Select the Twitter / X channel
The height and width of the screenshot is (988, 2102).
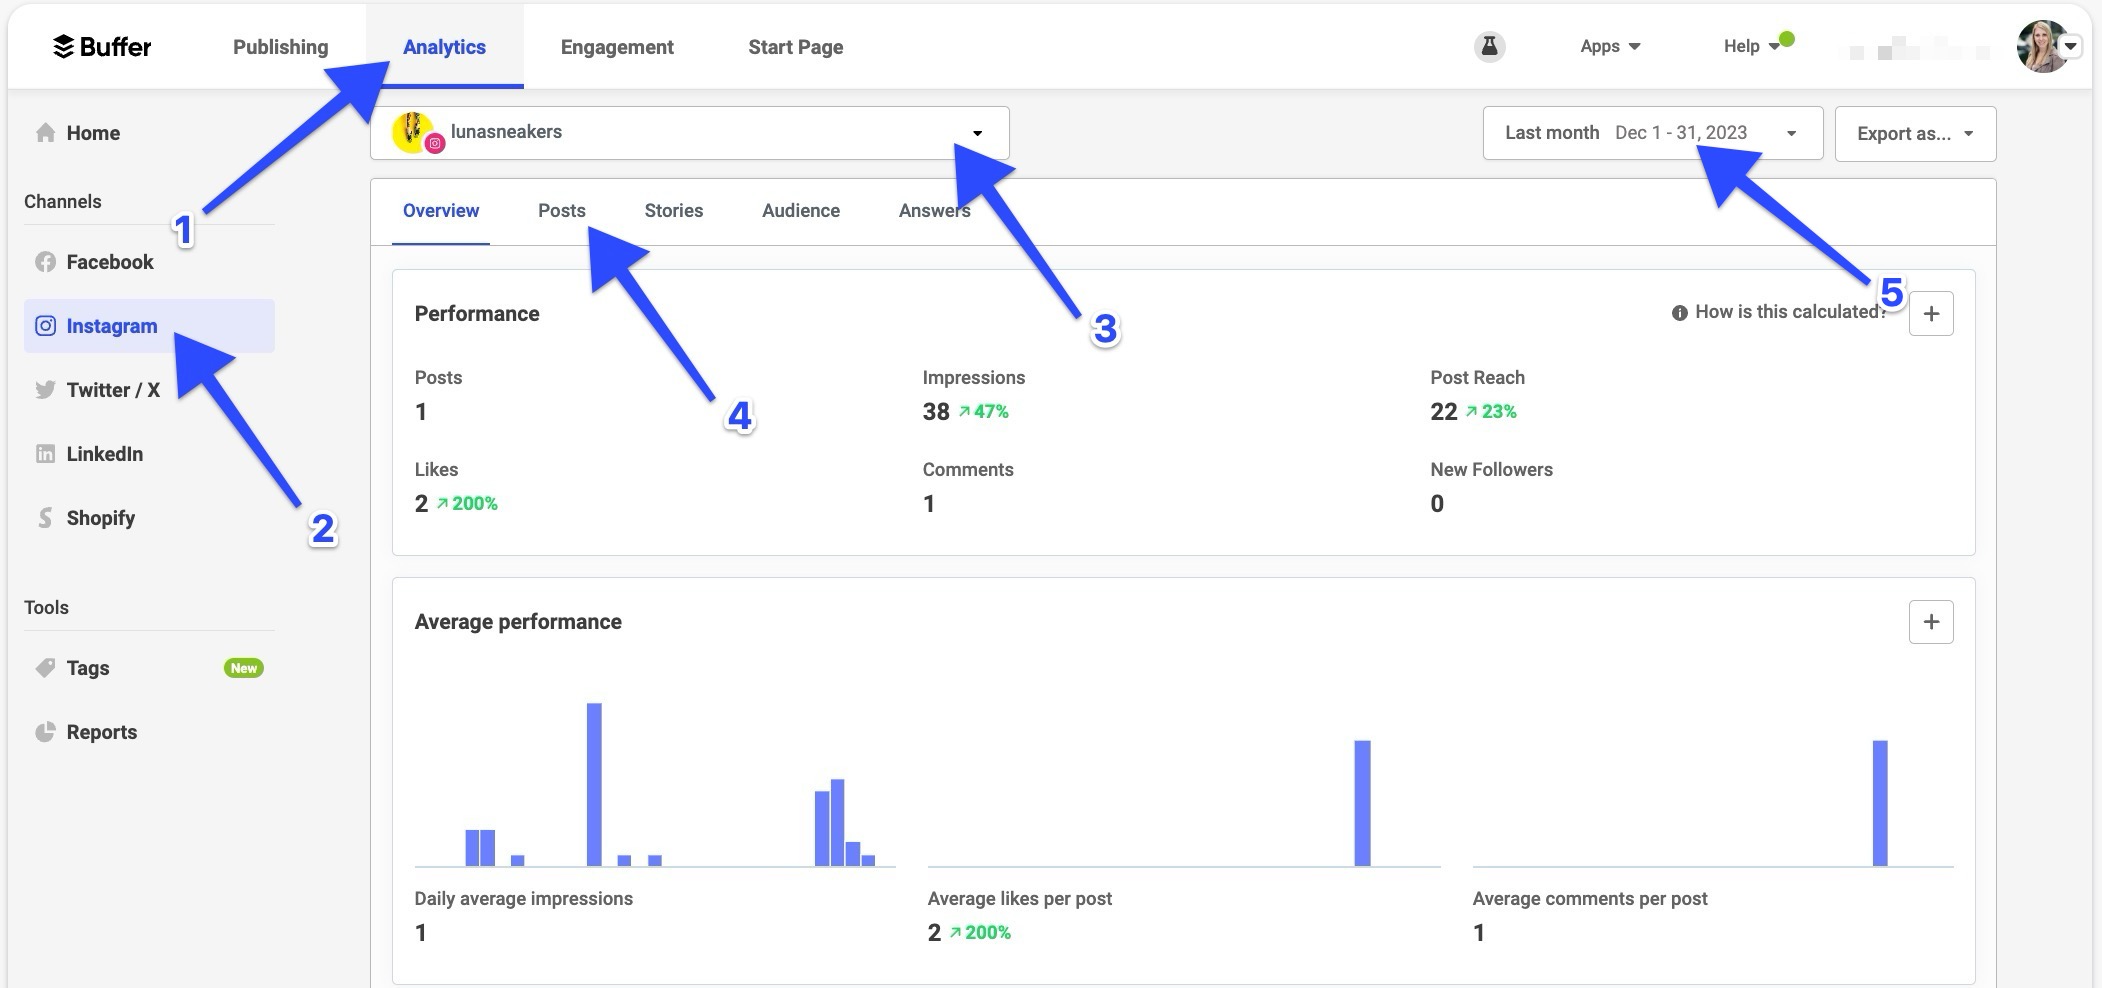(112, 389)
